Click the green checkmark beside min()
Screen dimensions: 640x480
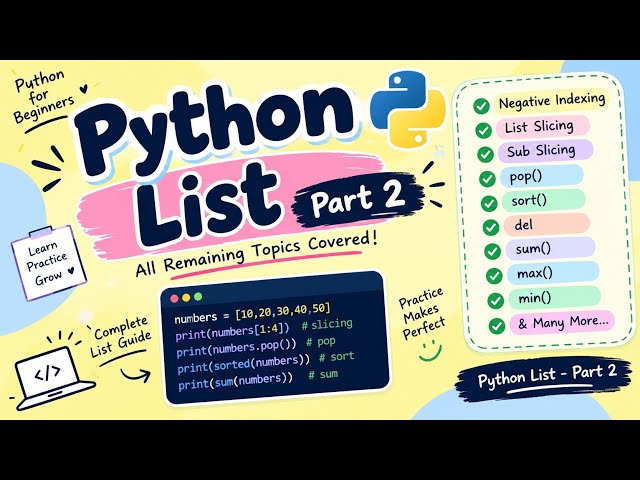(496, 301)
